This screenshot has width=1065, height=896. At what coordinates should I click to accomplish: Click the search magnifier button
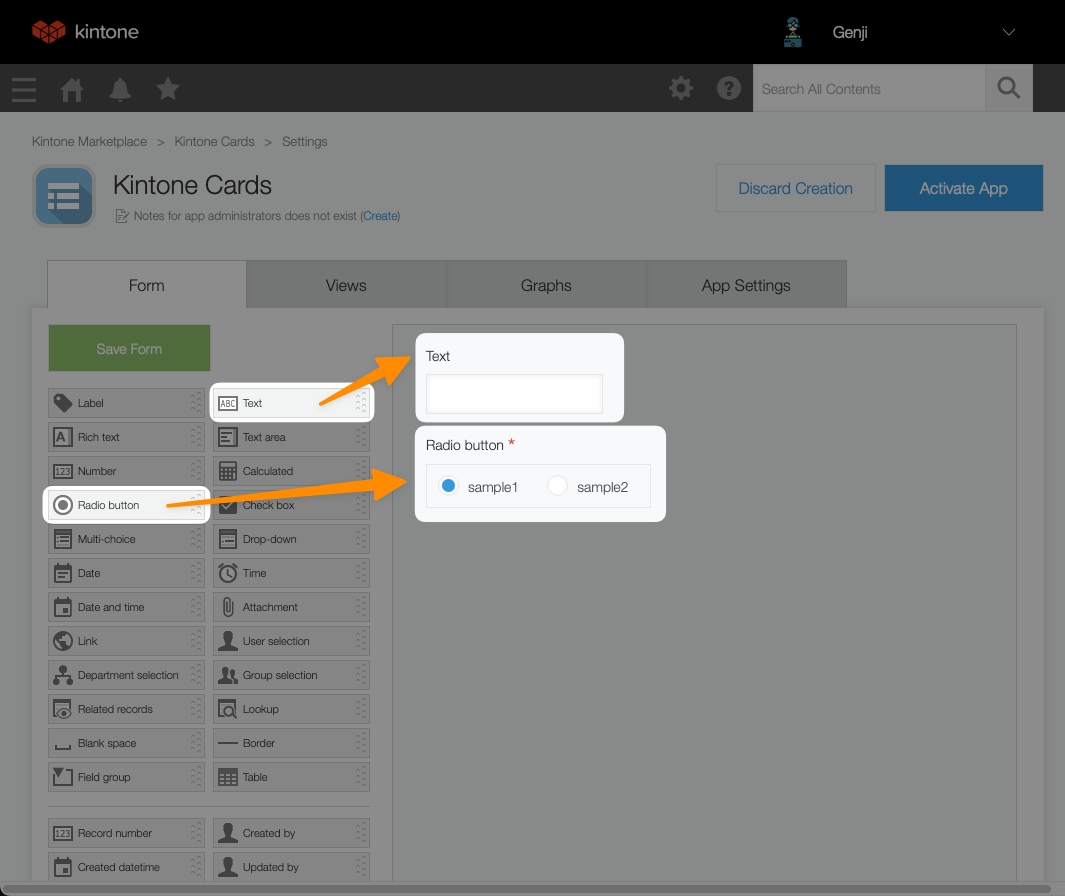coord(1009,88)
